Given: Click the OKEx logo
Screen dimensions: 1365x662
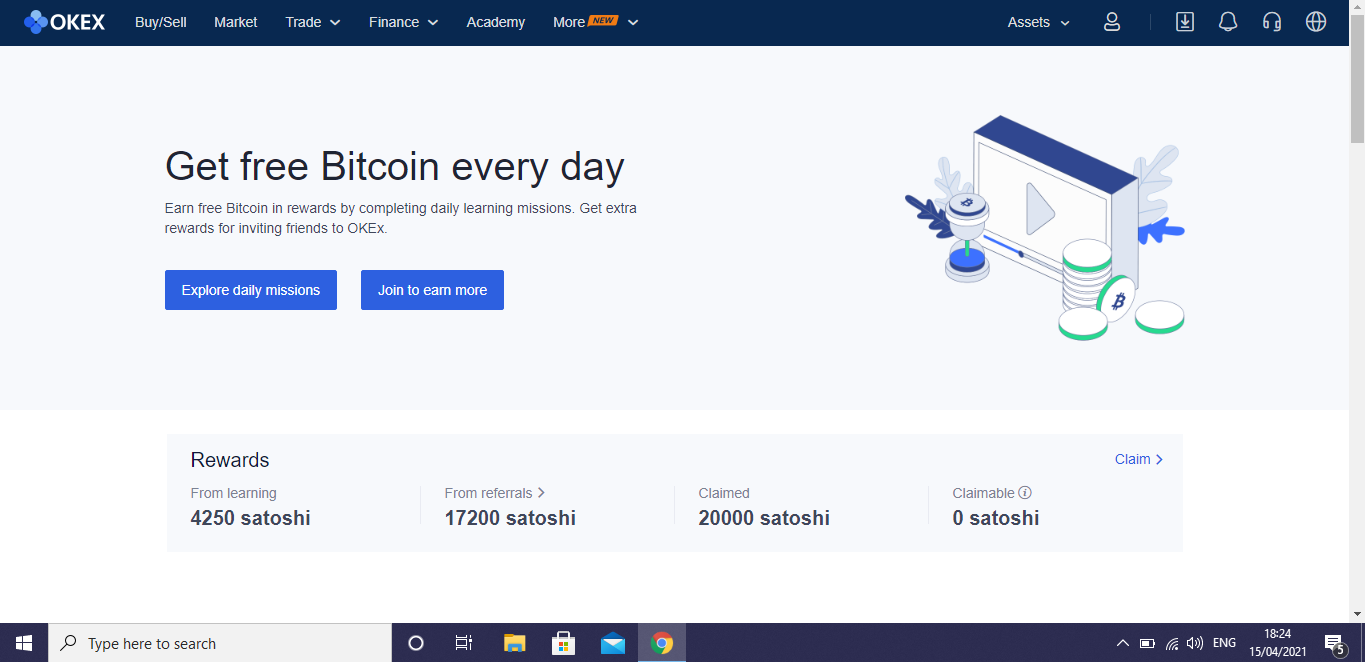Looking at the screenshot, I should pos(64,21).
